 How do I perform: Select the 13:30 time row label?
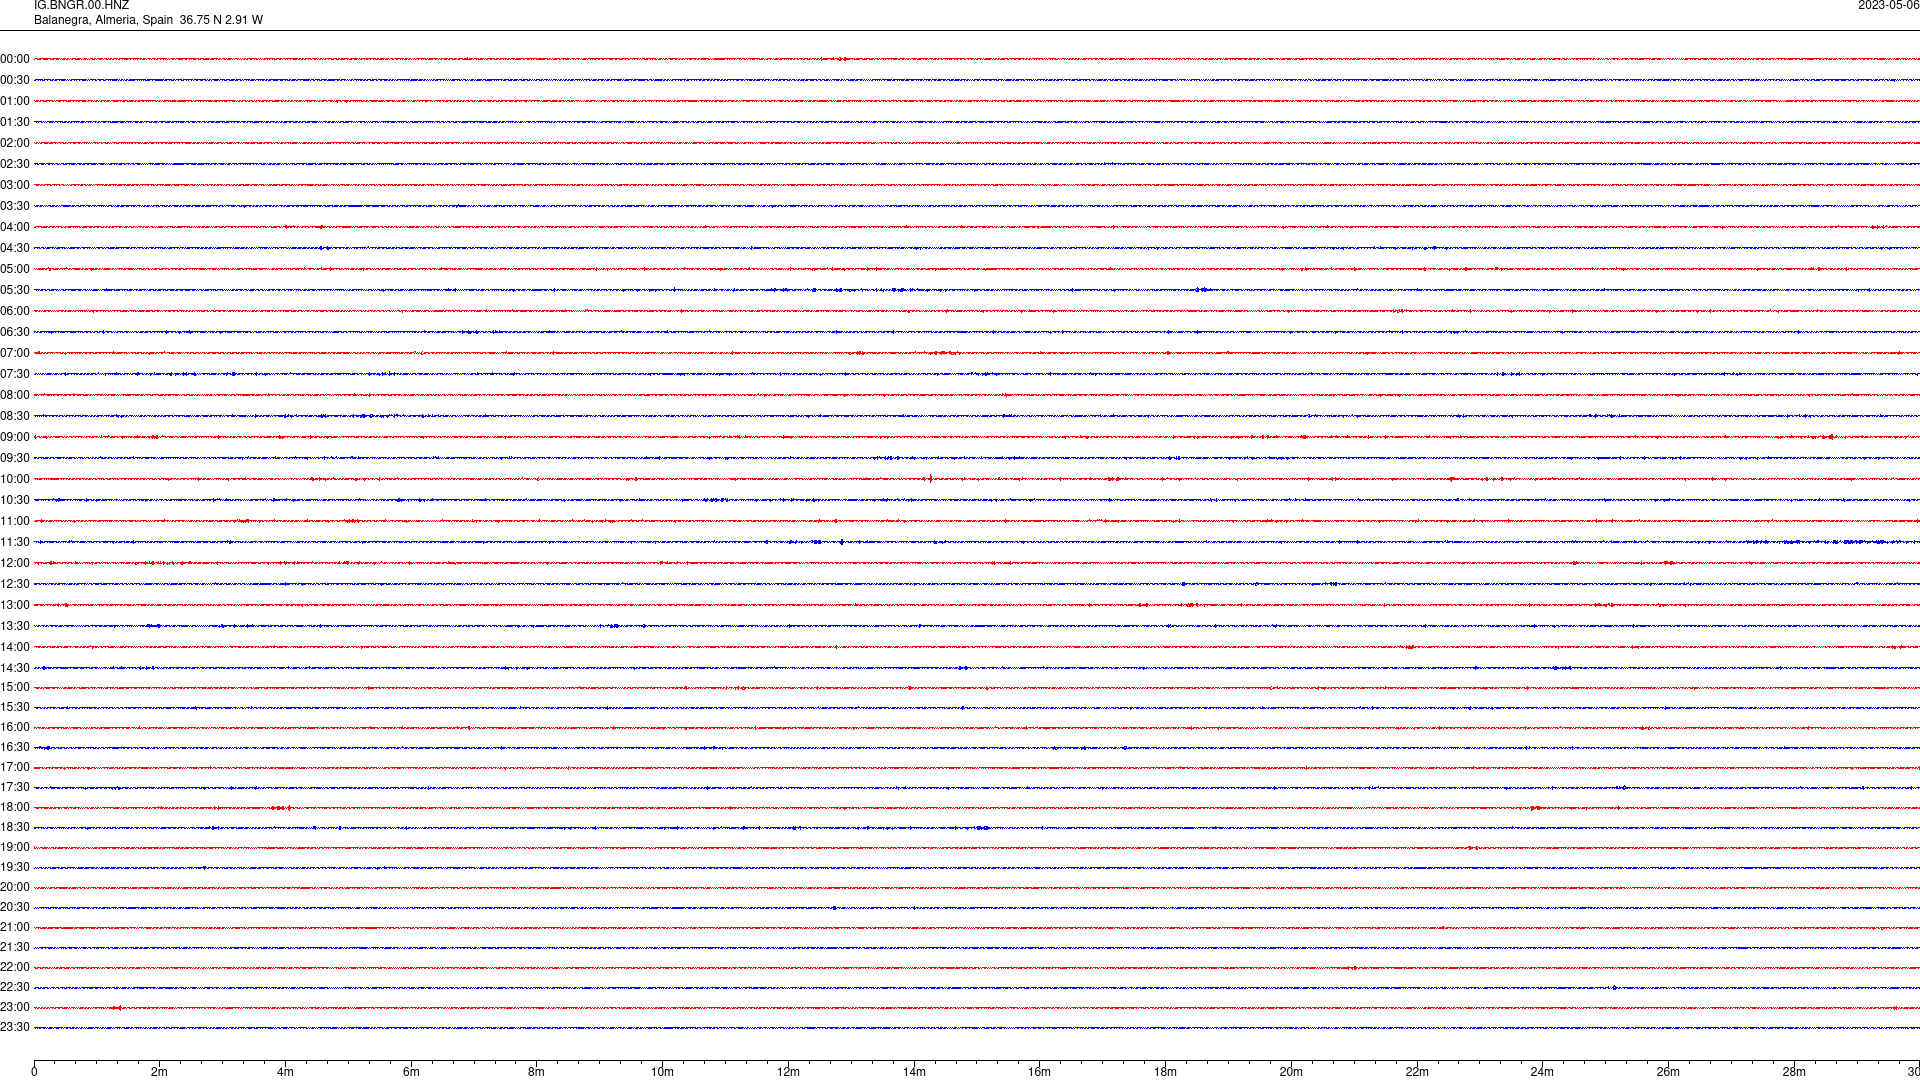(x=15, y=626)
